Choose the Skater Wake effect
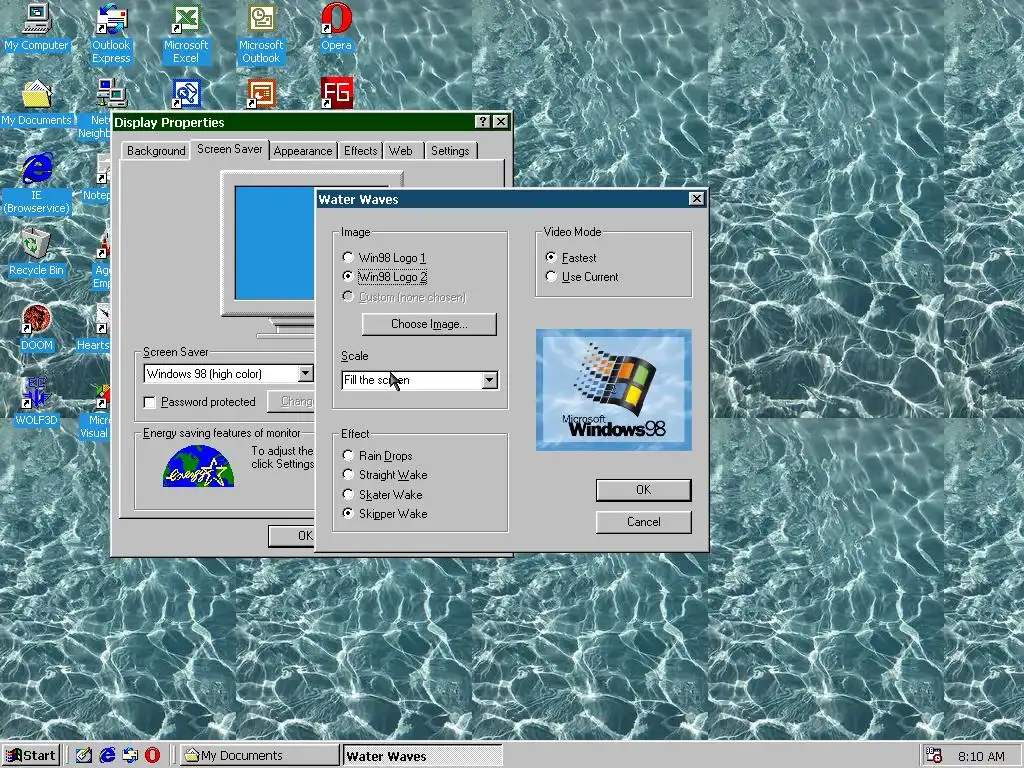This screenshot has width=1024, height=768. pyautogui.click(x=348, y=494)
